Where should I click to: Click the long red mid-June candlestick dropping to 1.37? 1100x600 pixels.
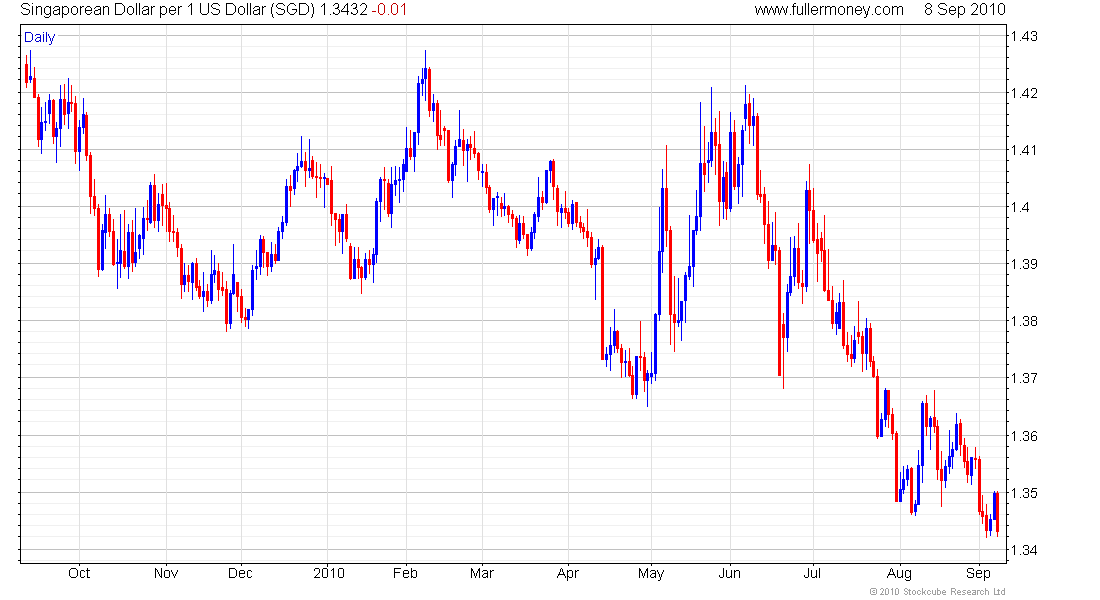point(779,312)
